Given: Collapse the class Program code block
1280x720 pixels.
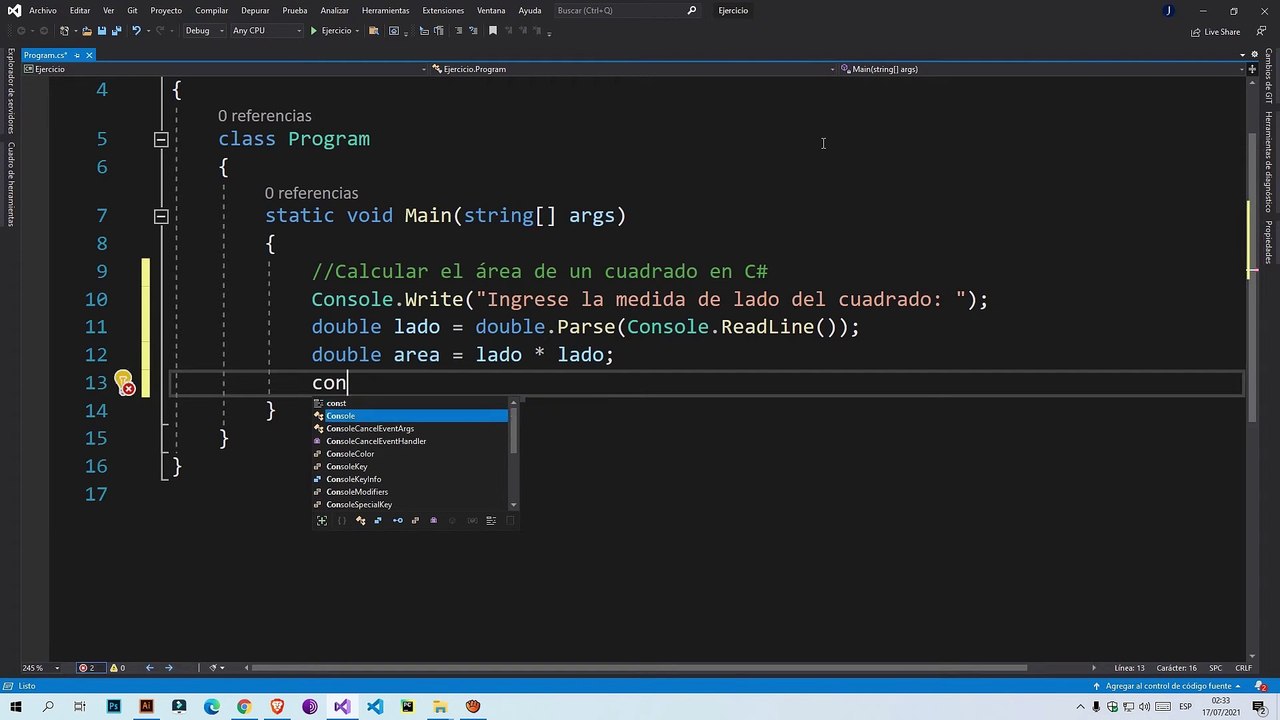Looking at the screenshot, I should click(161, 139).
